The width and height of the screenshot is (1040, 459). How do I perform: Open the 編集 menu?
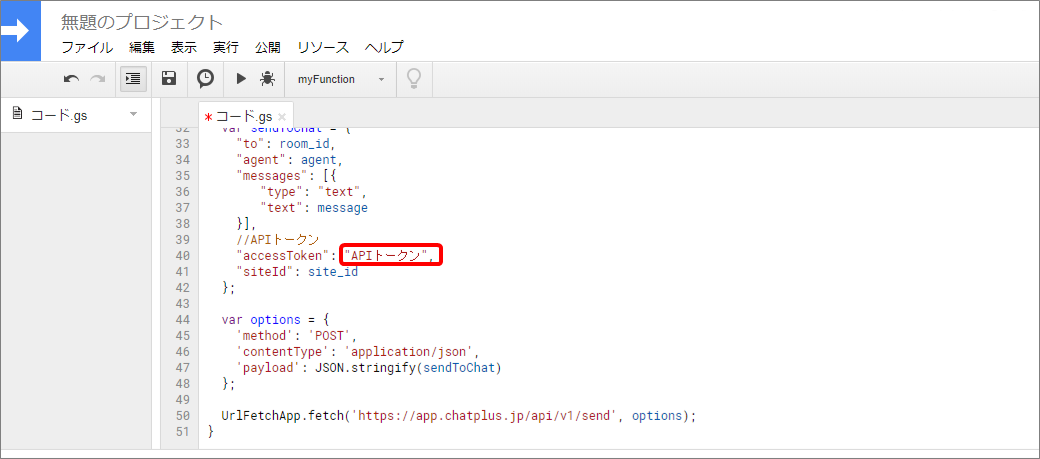click(x=142, y=47)
